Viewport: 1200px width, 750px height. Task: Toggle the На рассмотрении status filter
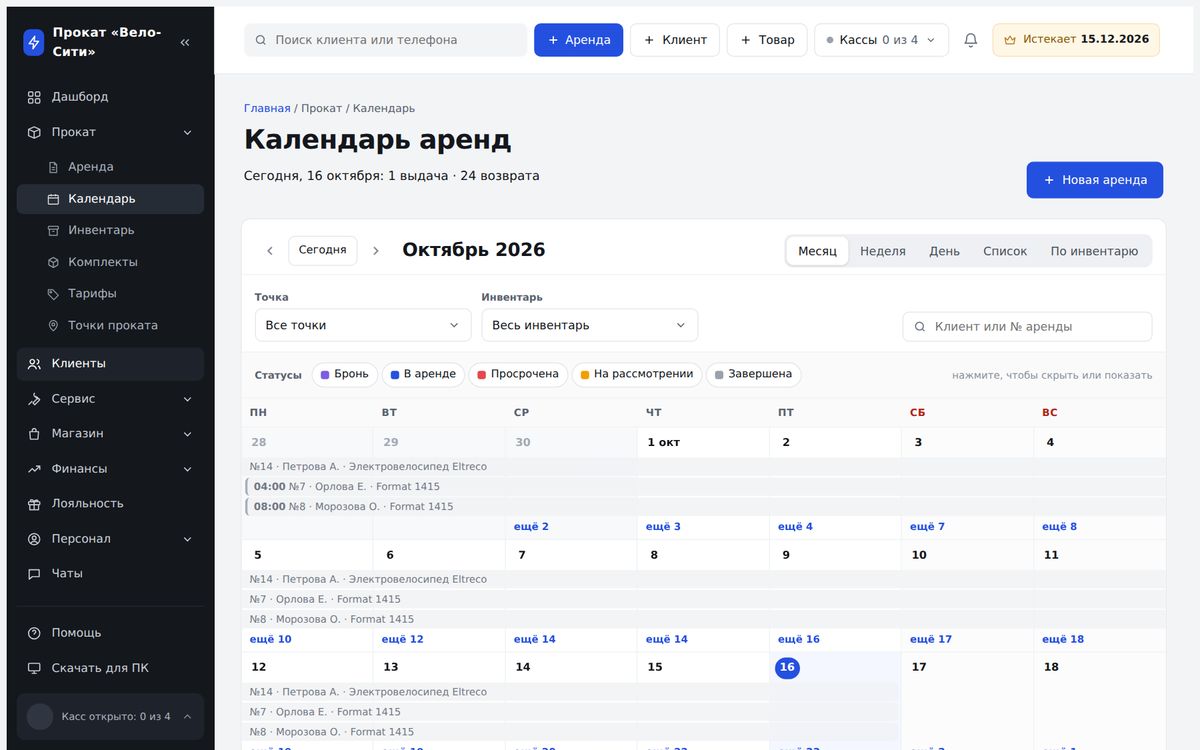click(x=637, y=374)
